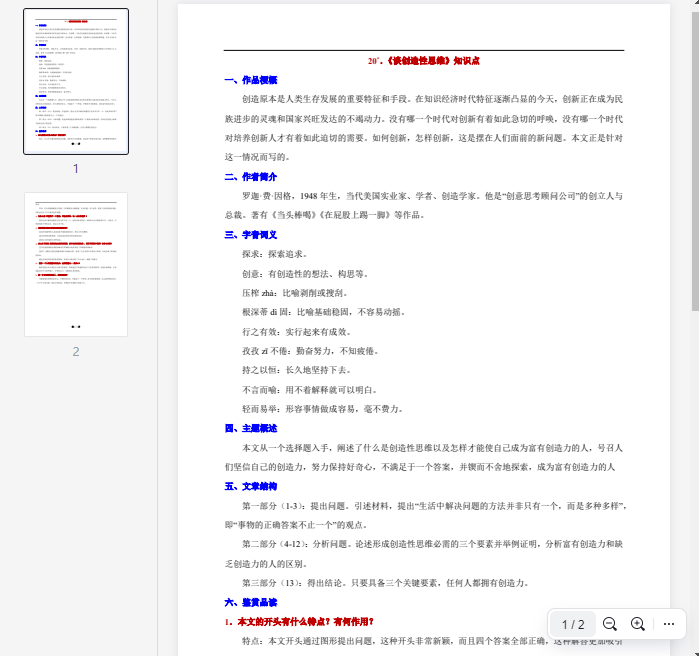Screen dimensions: 699x656
Task: Click the heading 三、字音词义
Action: (251, 235)
